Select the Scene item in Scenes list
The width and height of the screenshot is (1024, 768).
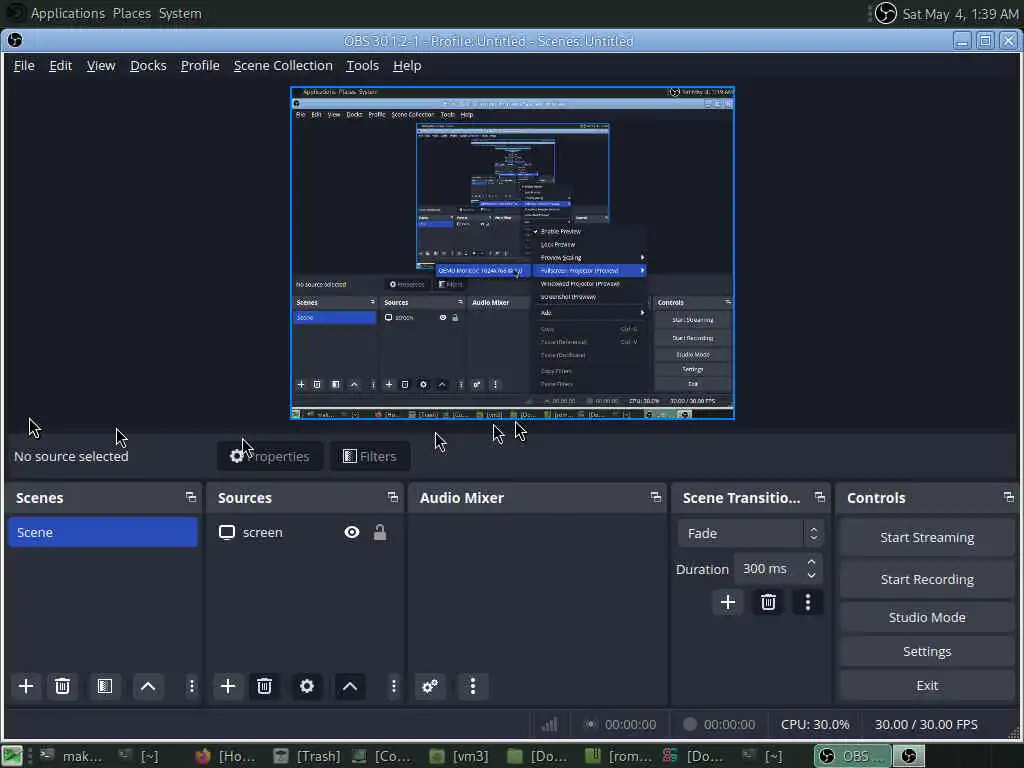pos(103,532)
